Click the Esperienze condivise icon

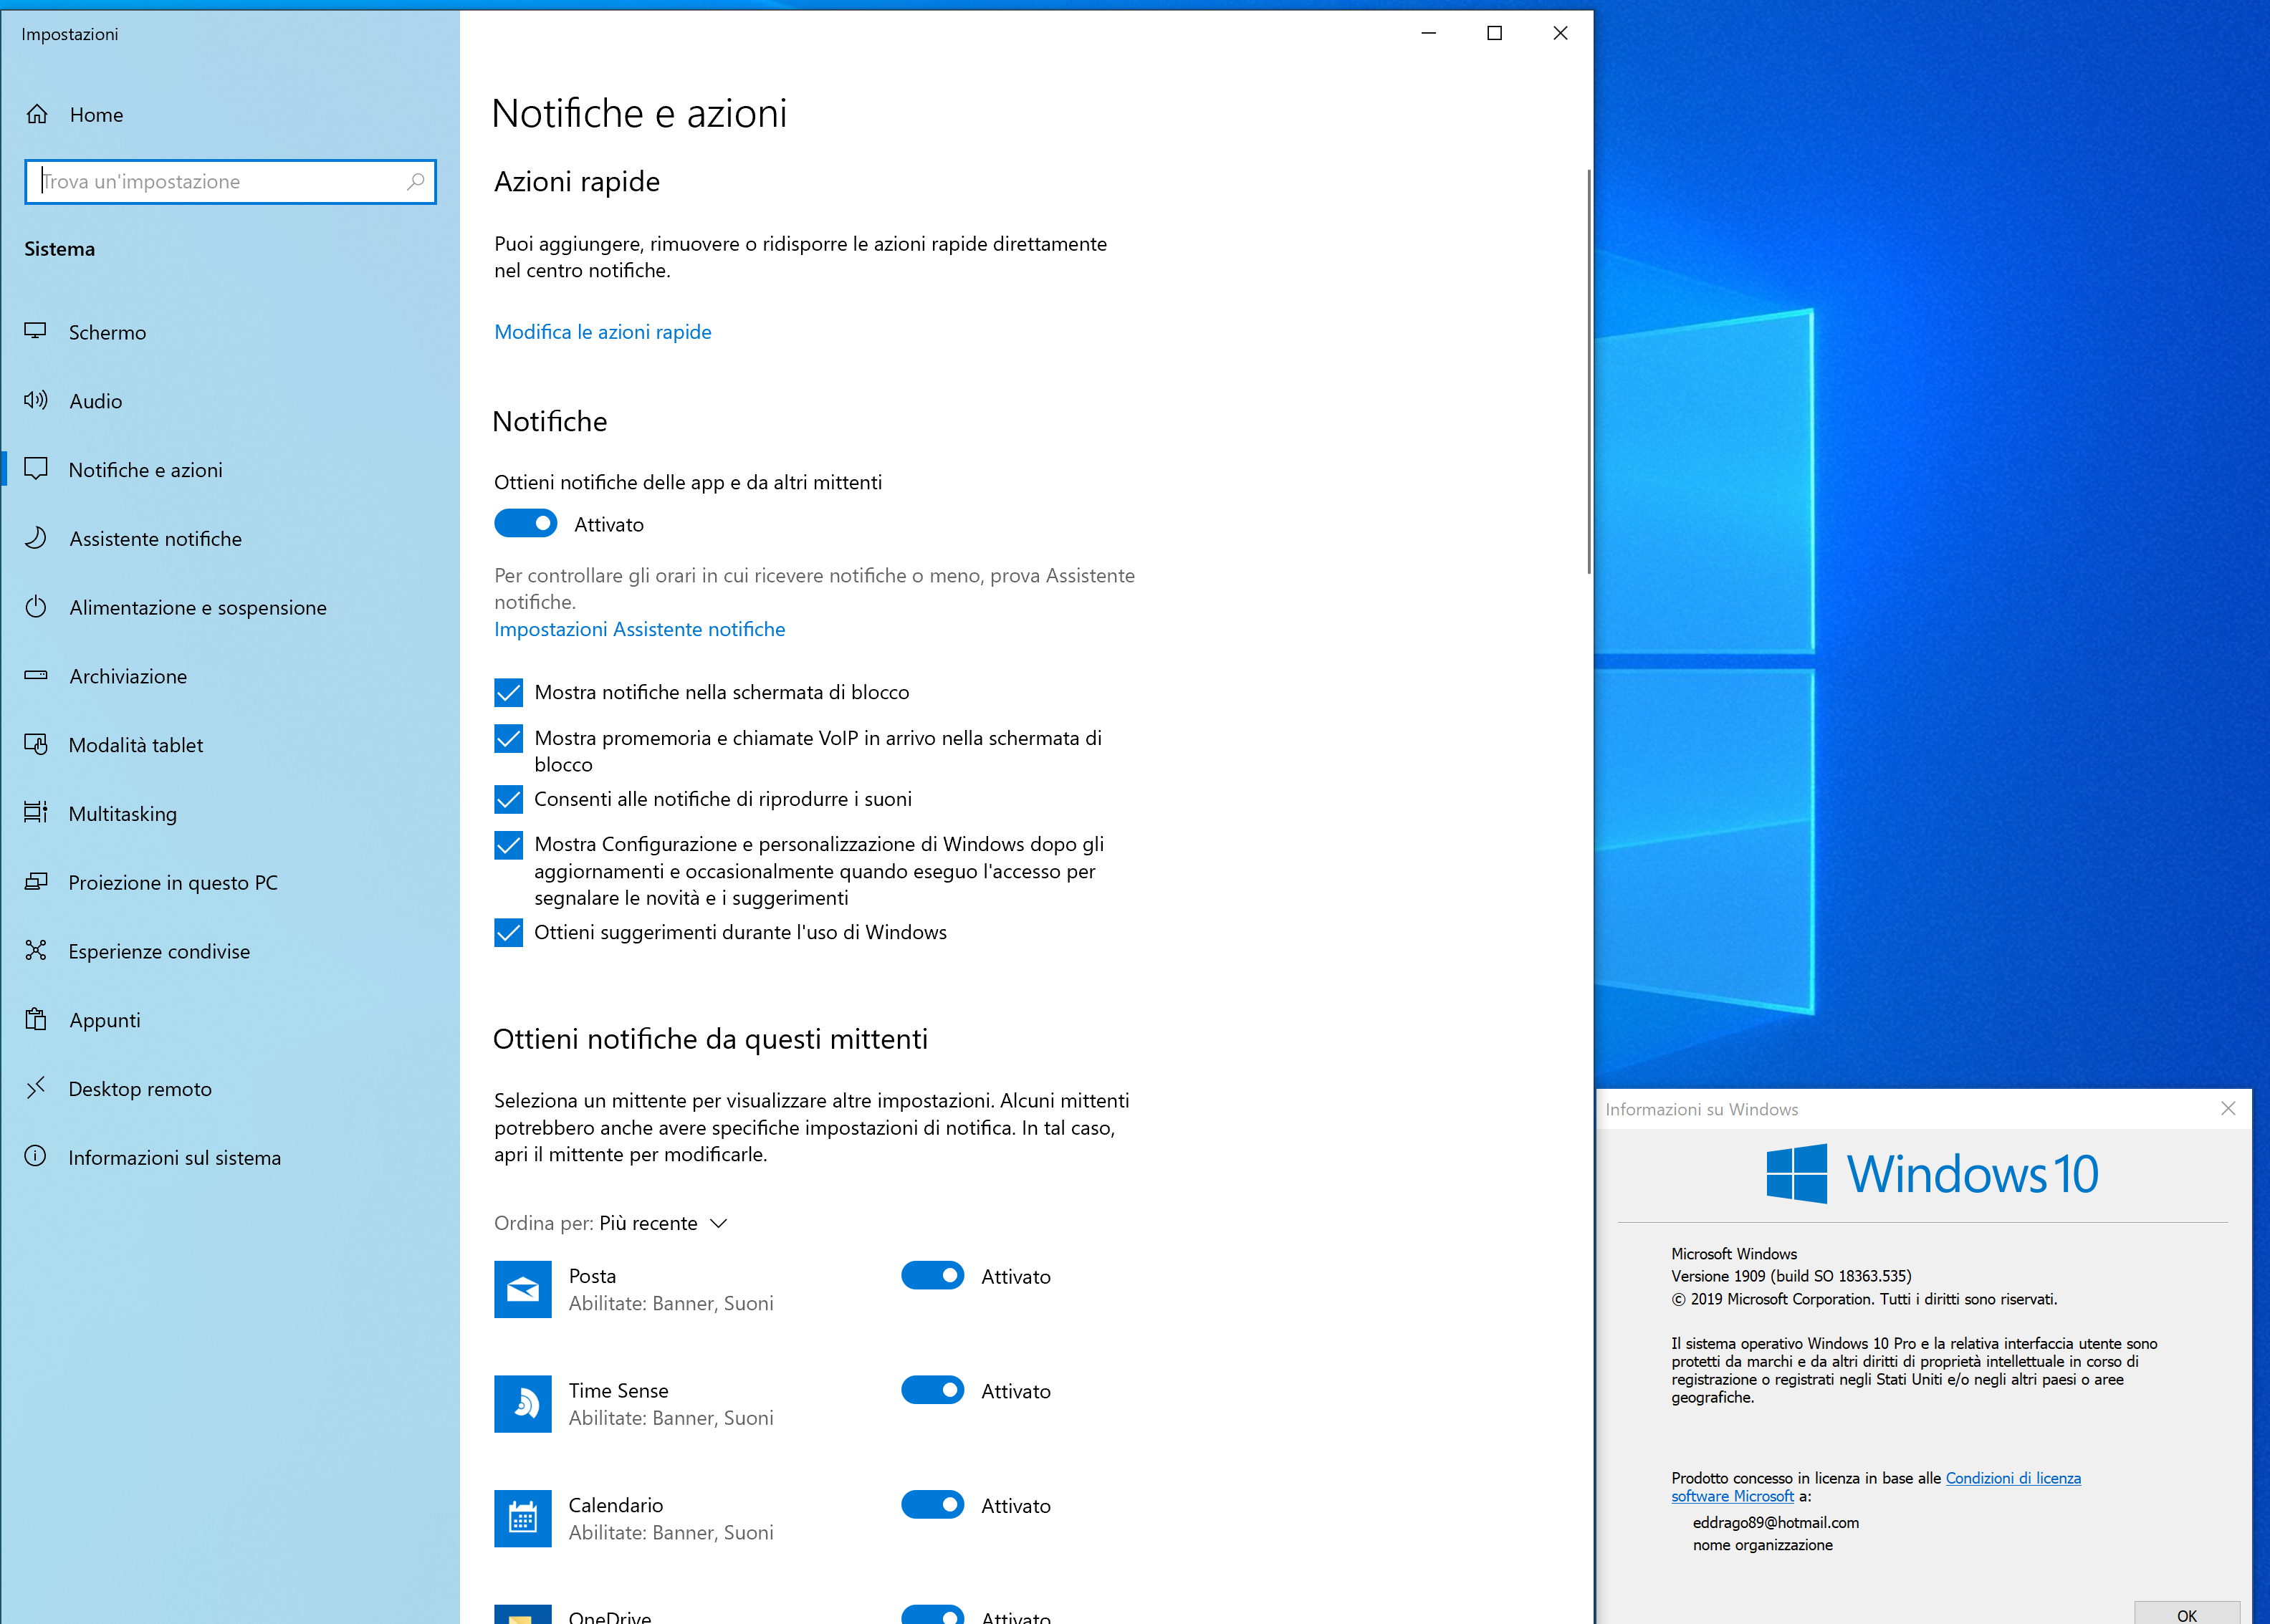pos(36,950)
